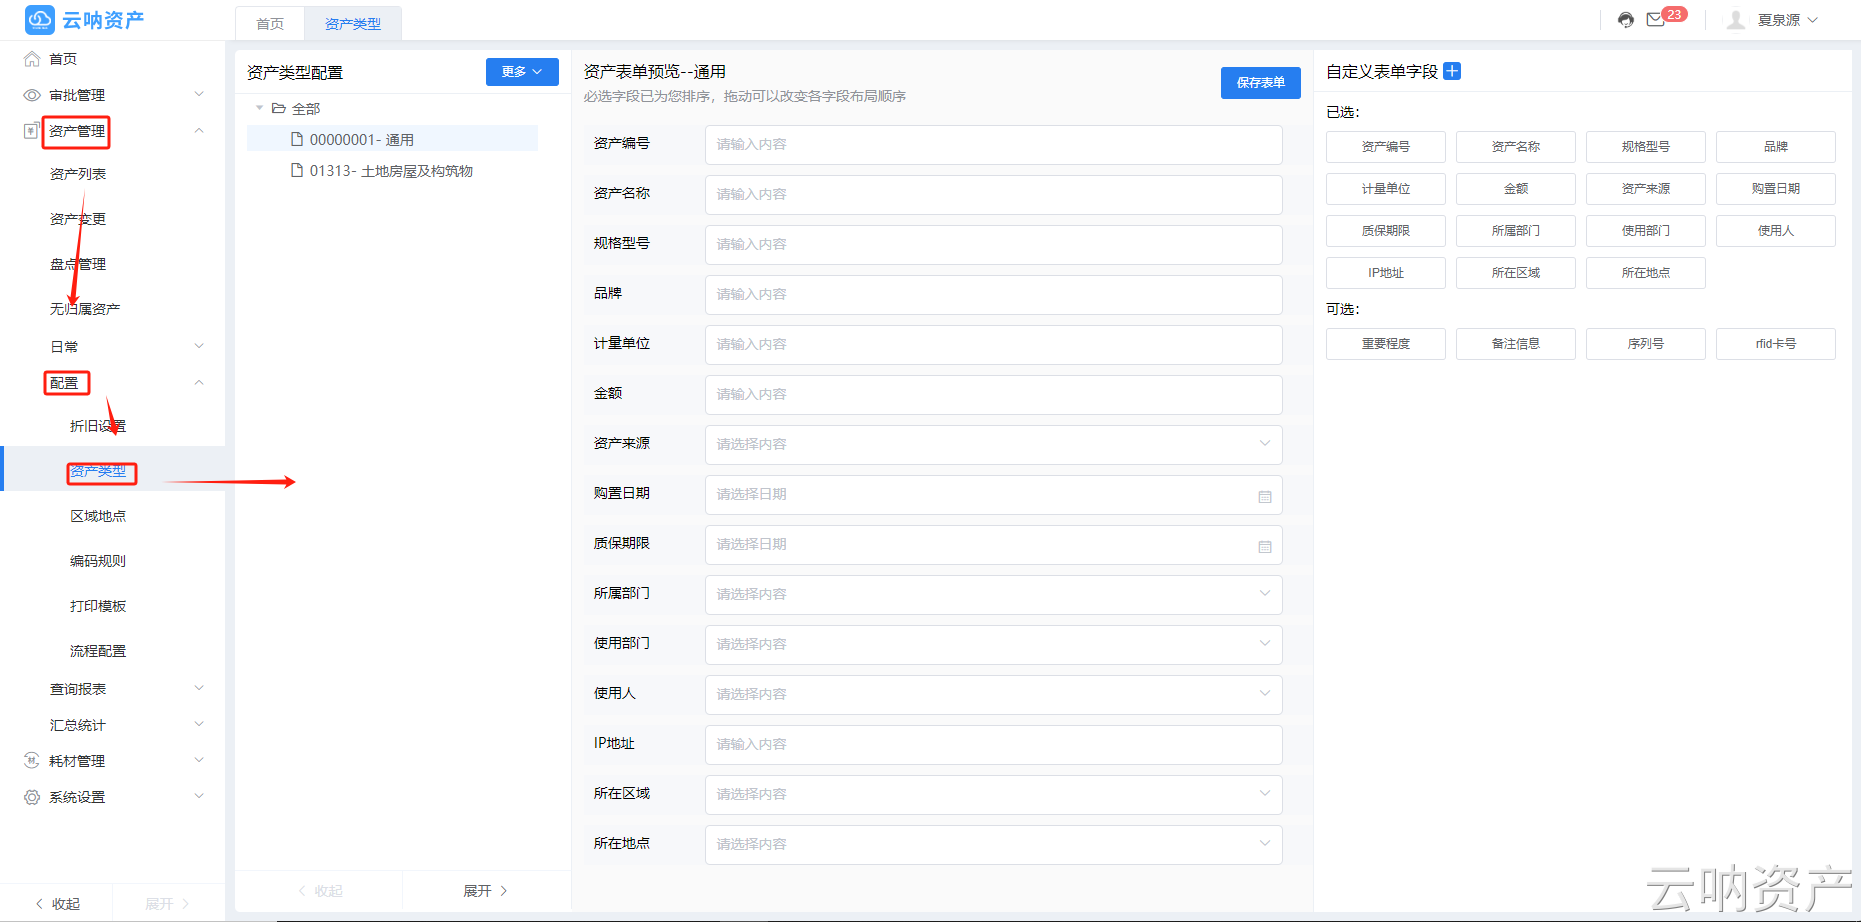Viewport: 1861px width, 922px height.
Task: Open the 使用人 dropdown
Action: 994,695
